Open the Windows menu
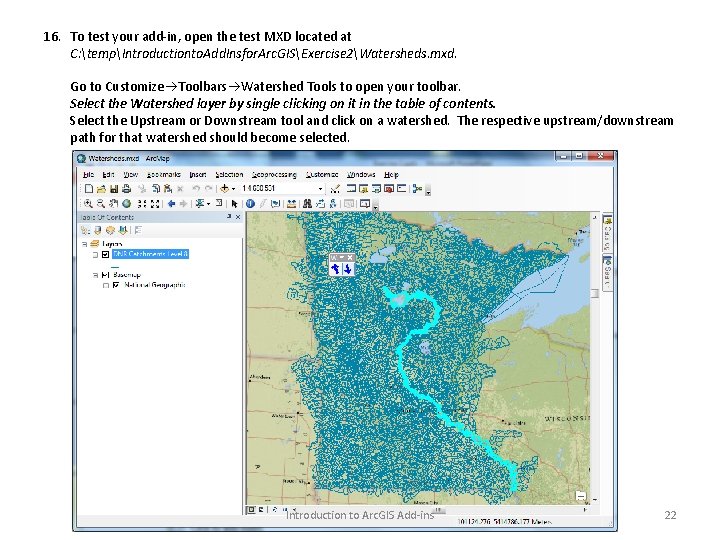 [x=361, y=174]
